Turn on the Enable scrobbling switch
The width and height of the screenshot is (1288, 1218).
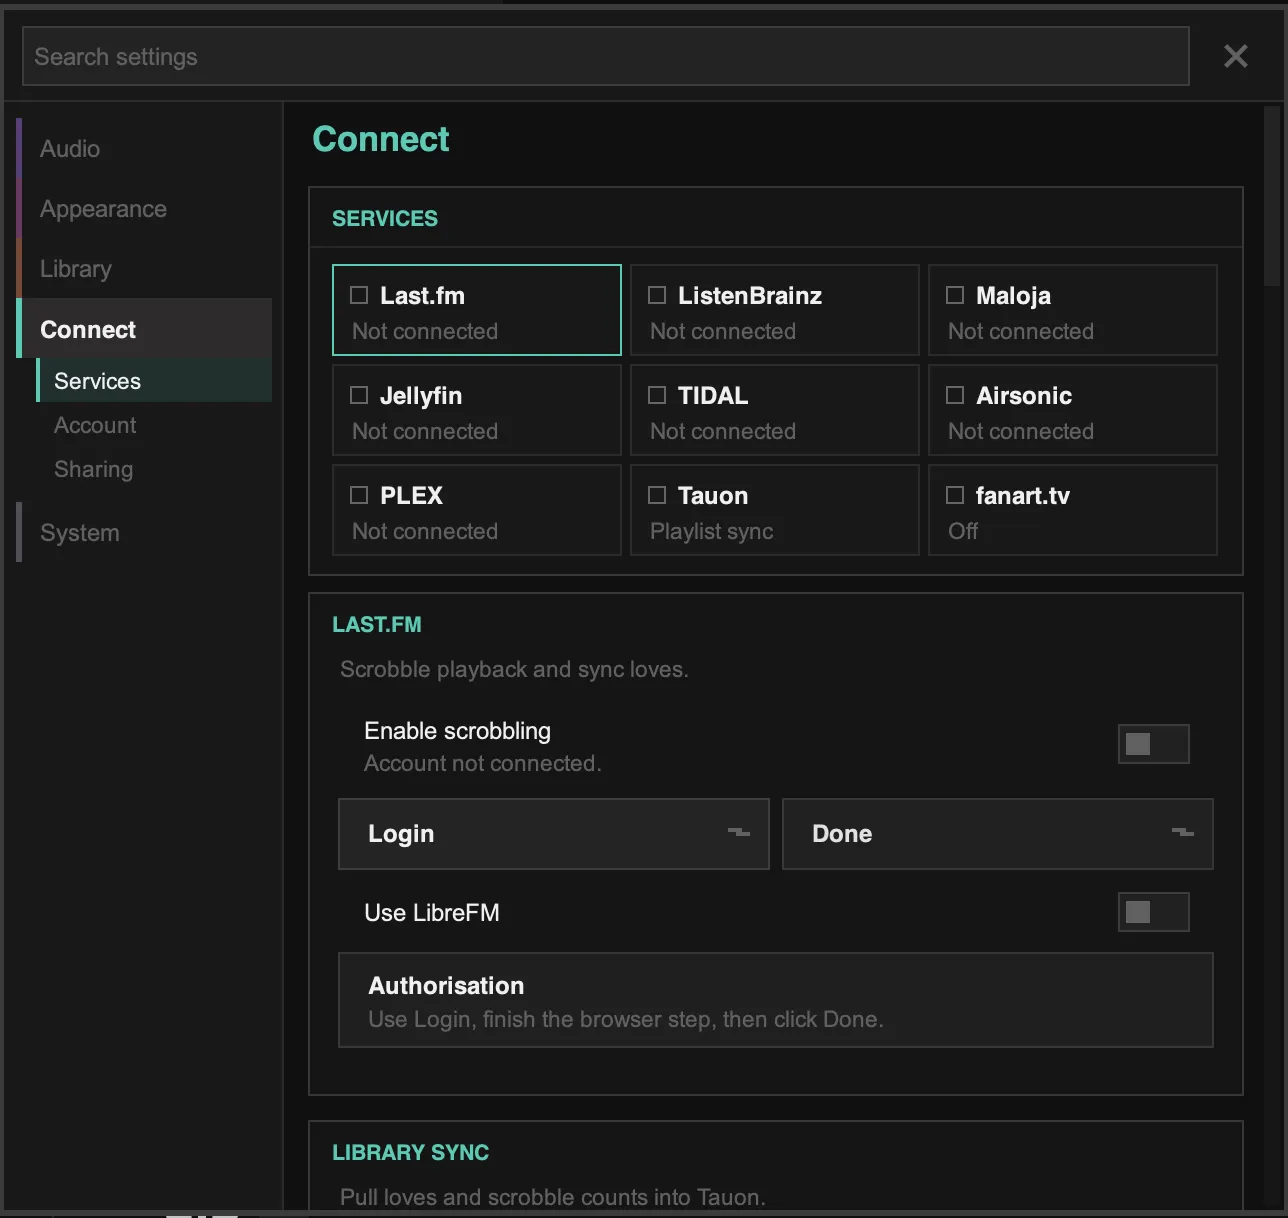[1154, 744]
